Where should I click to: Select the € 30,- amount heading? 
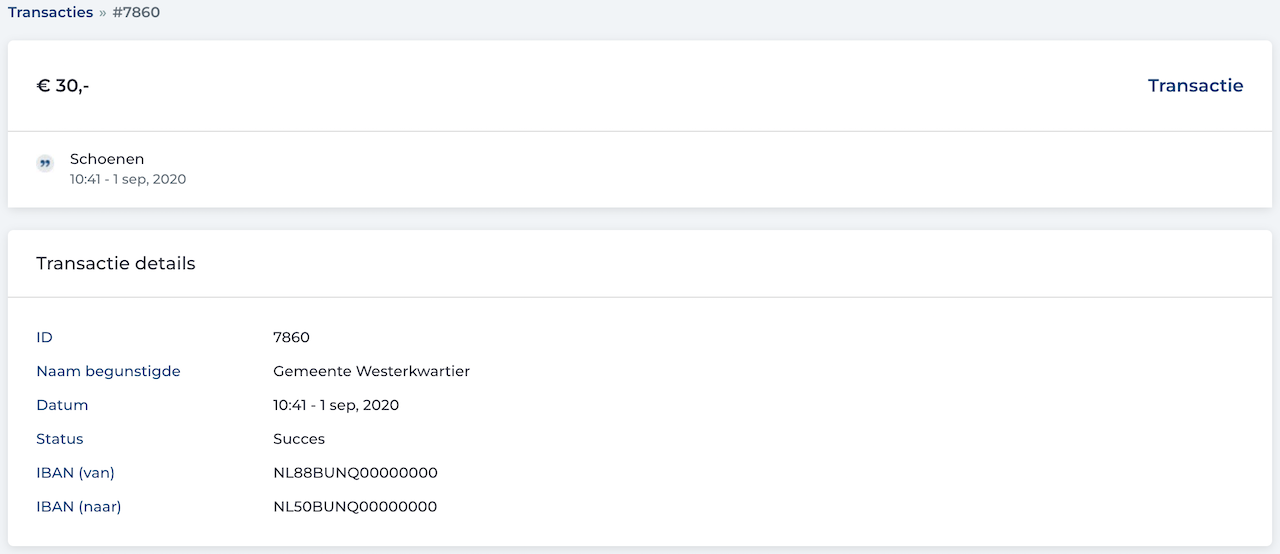pos(63,86)
